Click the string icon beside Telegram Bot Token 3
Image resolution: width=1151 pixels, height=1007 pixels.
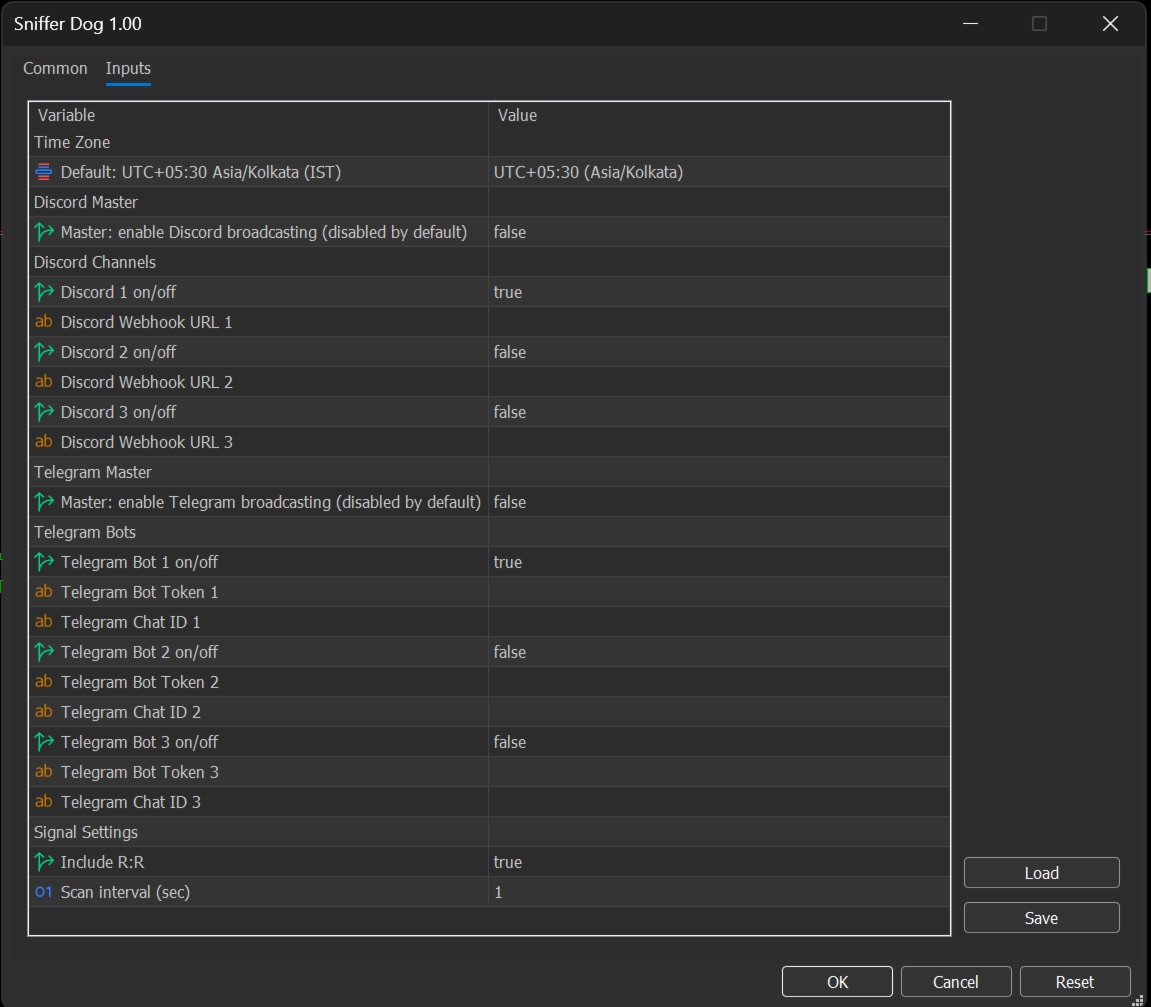click(44, 772)
